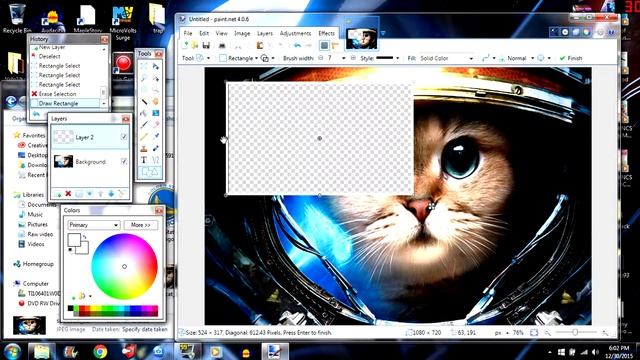This screenshot has height=360, width=640.
Task: Click the open image thumbnail tab
Action: pos(361,39)
